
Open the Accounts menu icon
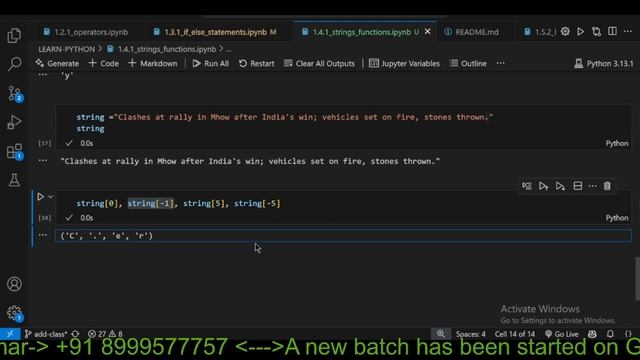click(x=14, y=284)
